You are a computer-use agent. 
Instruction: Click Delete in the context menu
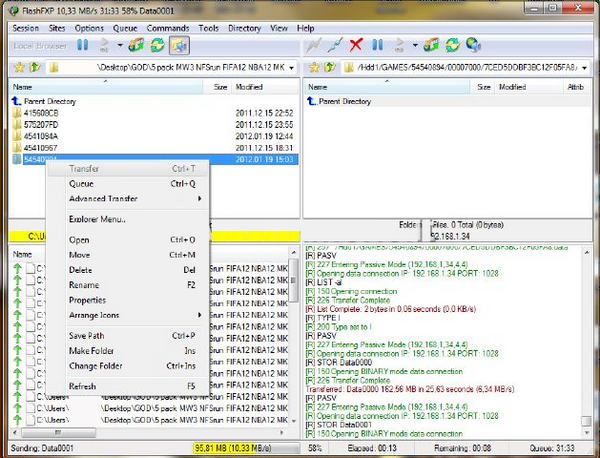pyautogui.click(x=80, y=270)
